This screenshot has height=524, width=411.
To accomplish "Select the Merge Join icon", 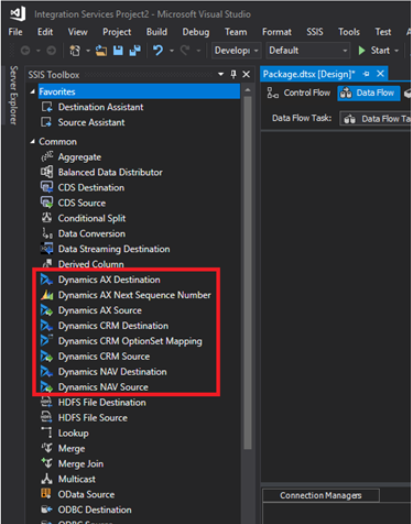I will pos(47,463).
